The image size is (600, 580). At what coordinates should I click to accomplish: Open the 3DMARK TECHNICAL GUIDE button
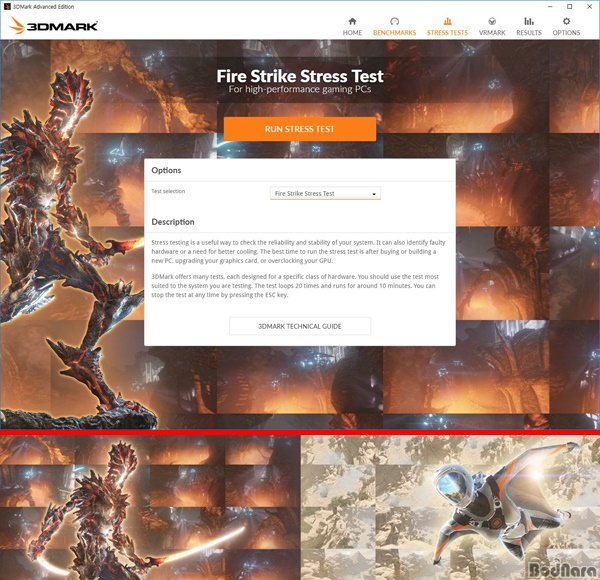tap(300, 326)
